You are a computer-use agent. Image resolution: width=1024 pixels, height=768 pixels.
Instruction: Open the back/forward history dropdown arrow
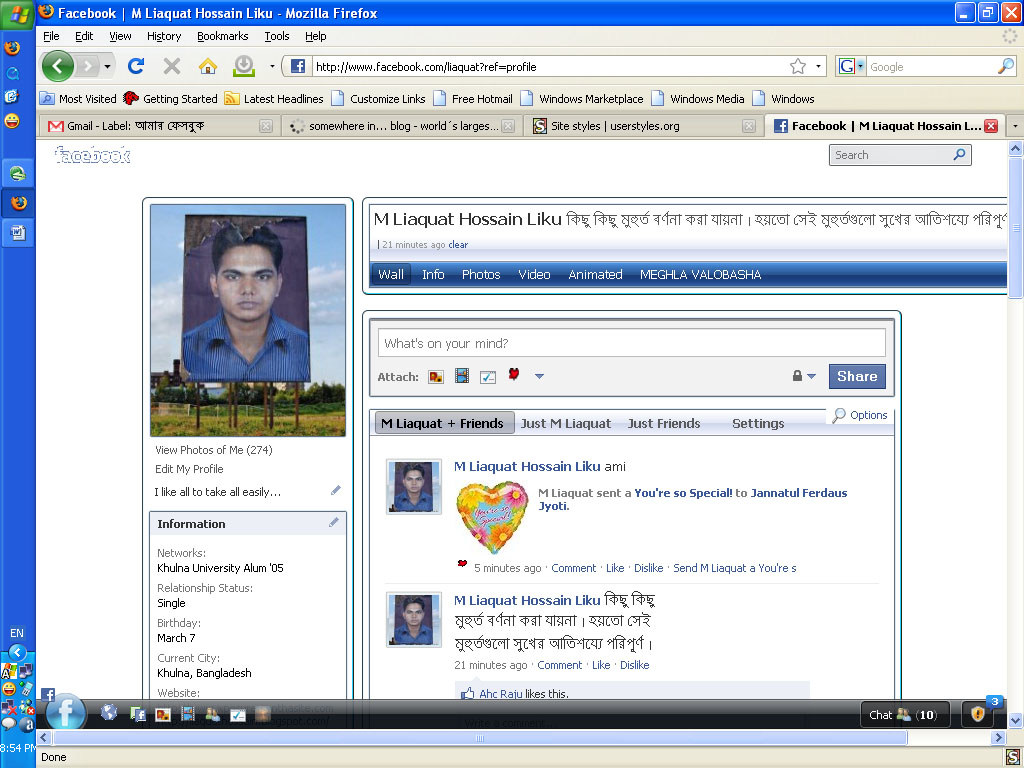pyautogui.click(x=107, y=66)
